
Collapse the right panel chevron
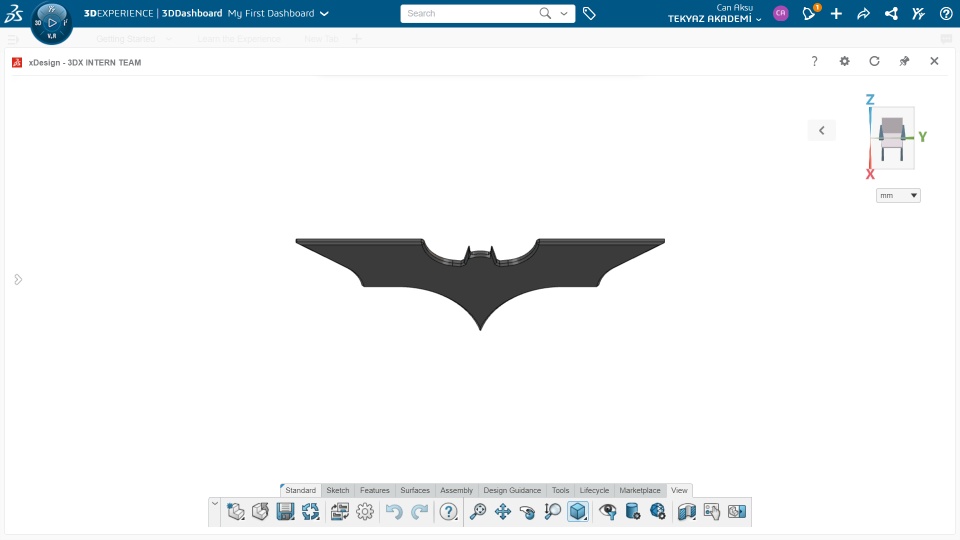[x=822, y=130]
